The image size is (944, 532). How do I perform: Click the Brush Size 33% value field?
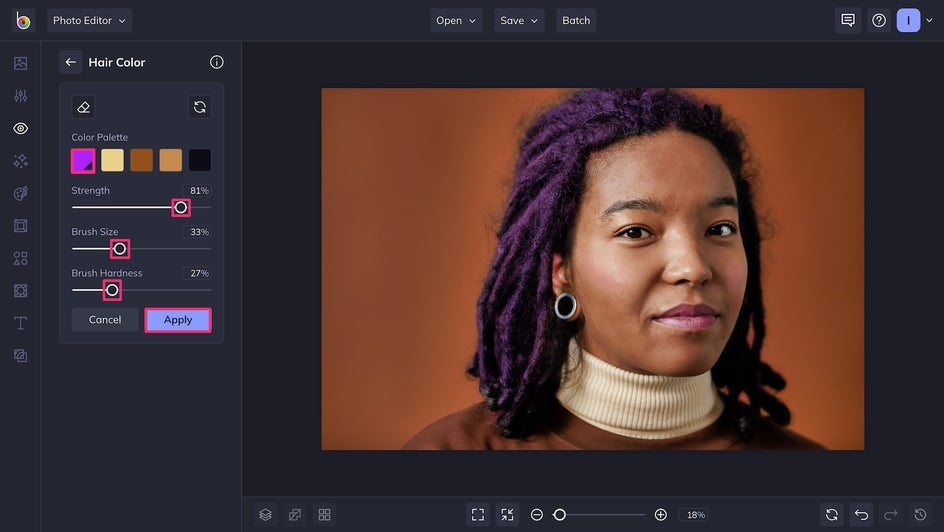pyautogui.click(x=199, y=232)
